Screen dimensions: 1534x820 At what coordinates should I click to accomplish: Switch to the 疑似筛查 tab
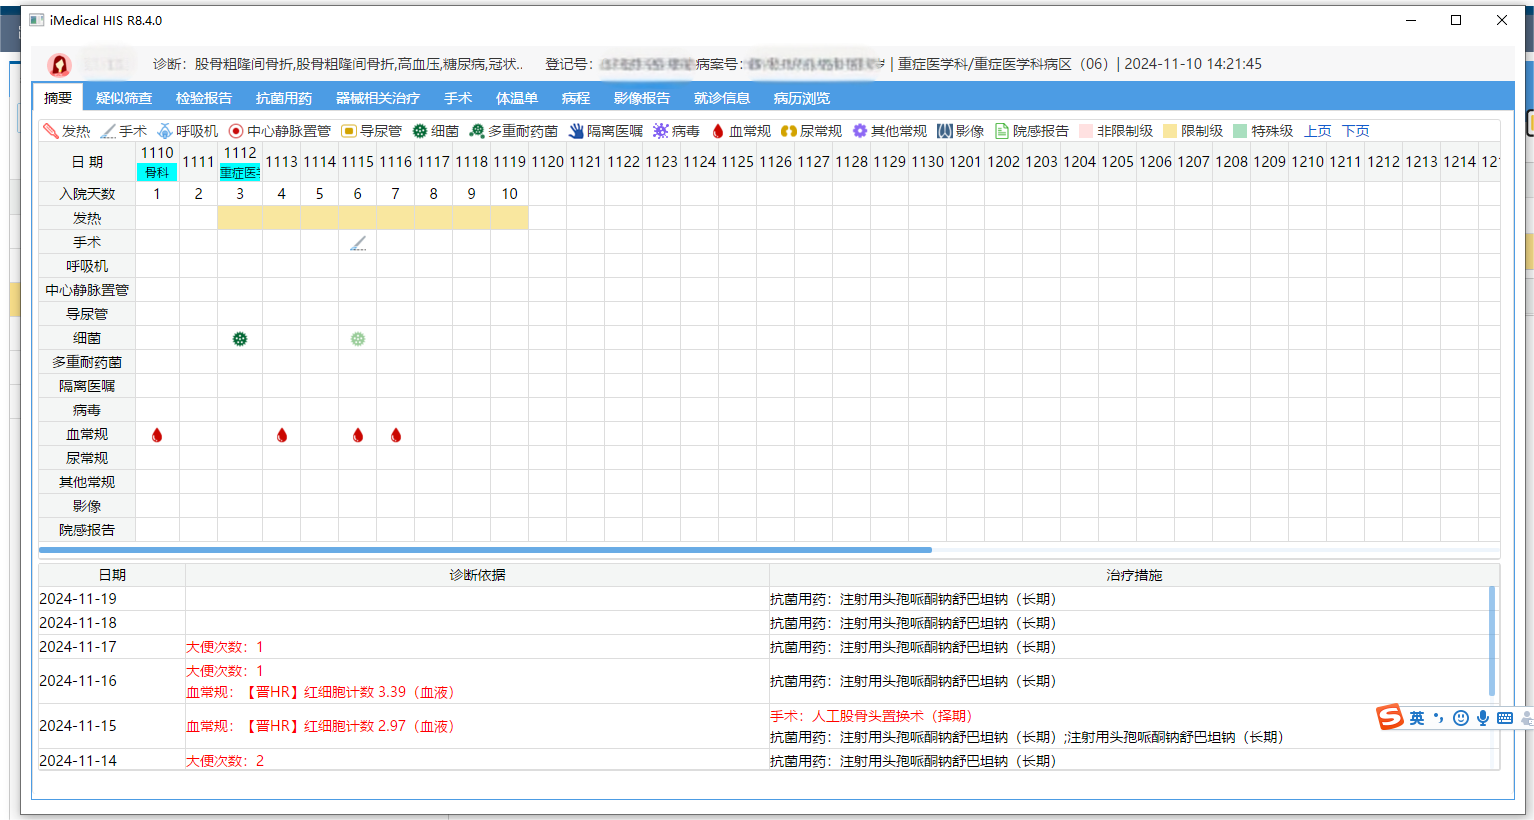(x=124, y=98)
